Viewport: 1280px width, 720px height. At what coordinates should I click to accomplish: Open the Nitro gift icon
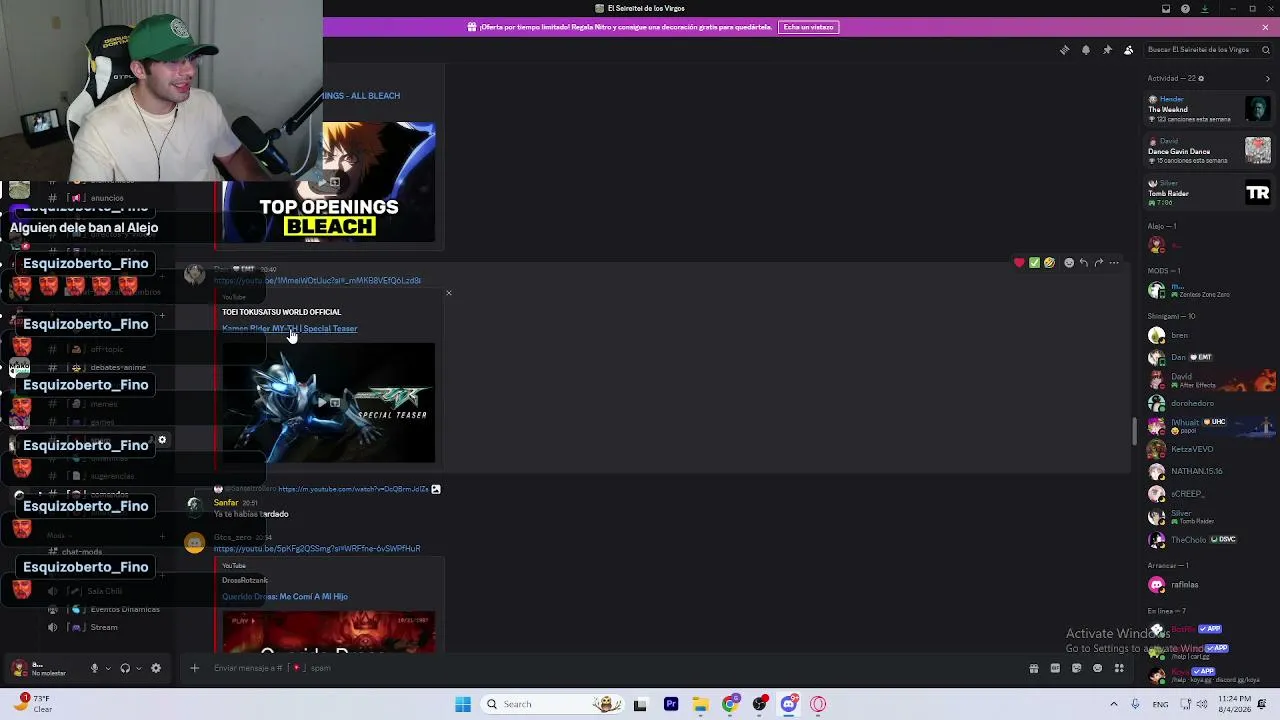coord(1034,668)
